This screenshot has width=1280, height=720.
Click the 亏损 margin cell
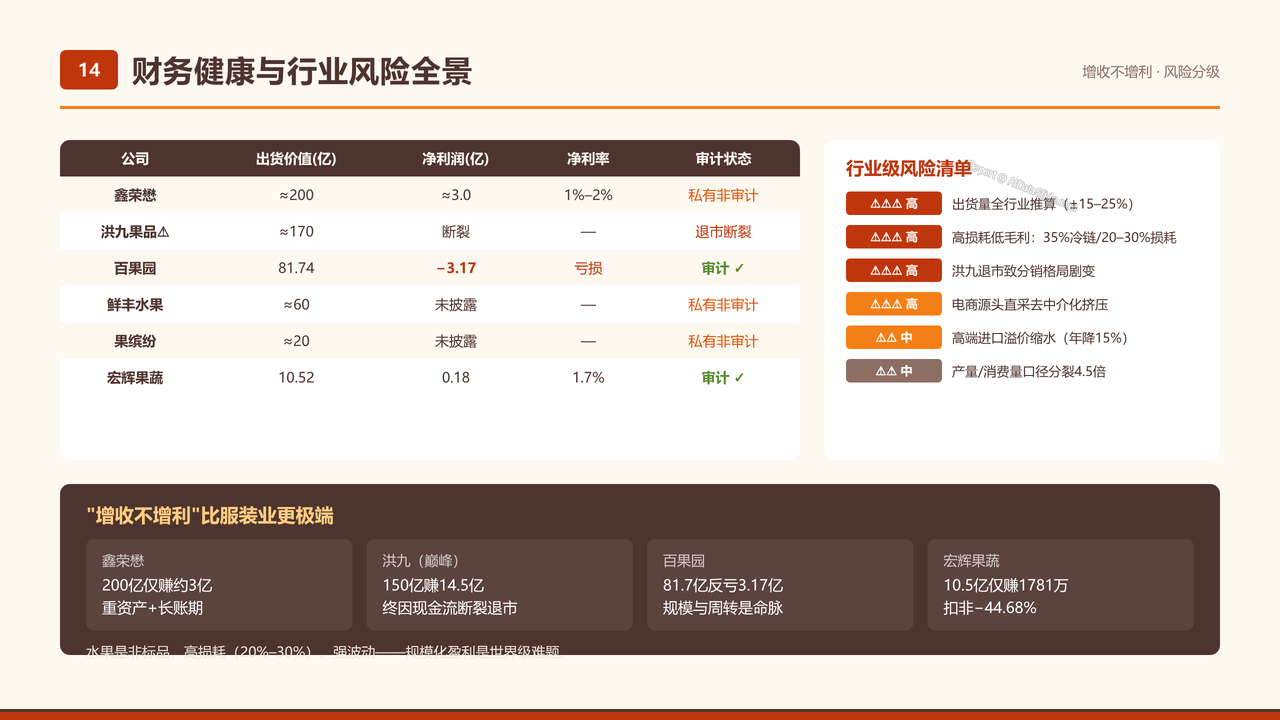click(x=588, y=268)
